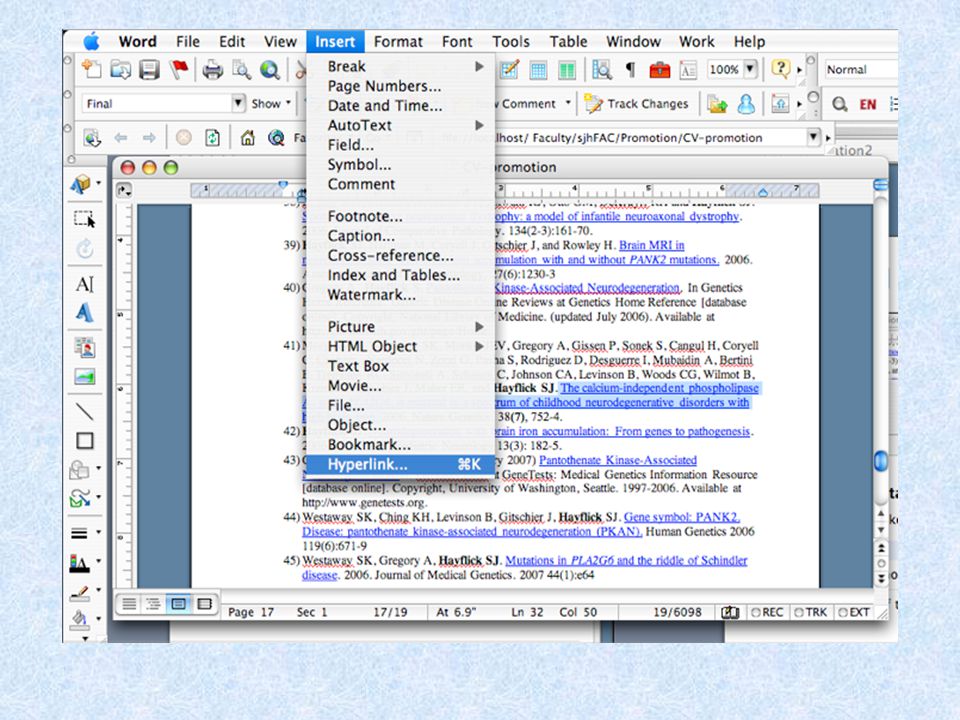Select the Rectangle drawing tool
960x720 pixels.
click(84, 441)
